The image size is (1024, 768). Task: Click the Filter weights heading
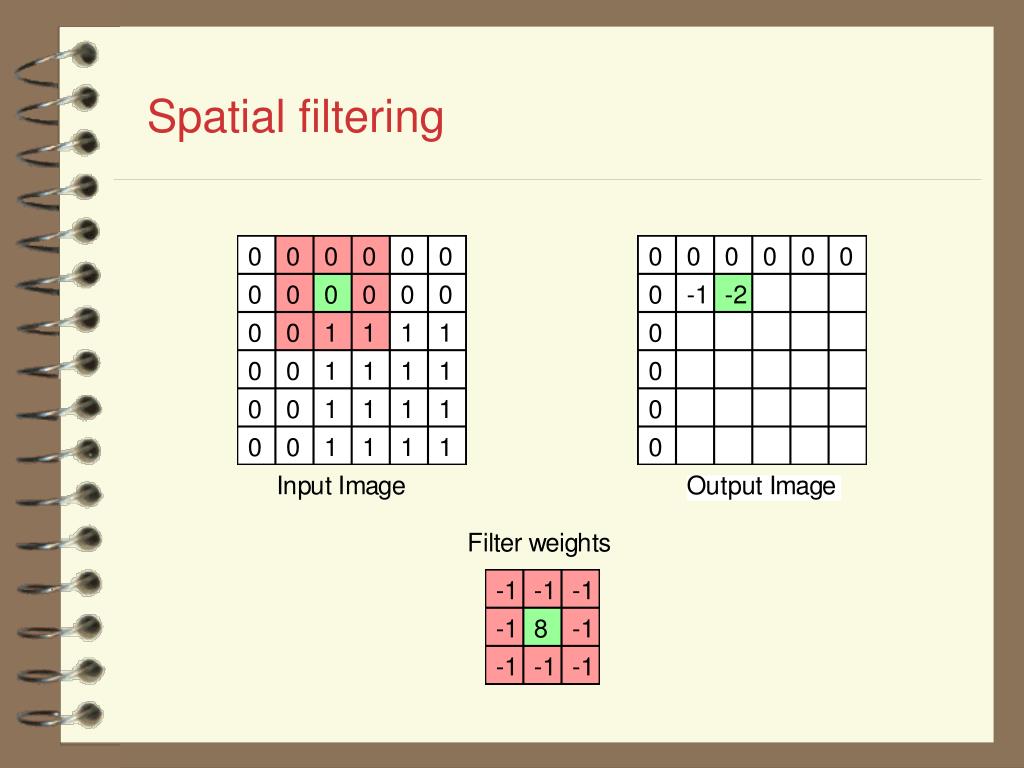click(539, 543)
